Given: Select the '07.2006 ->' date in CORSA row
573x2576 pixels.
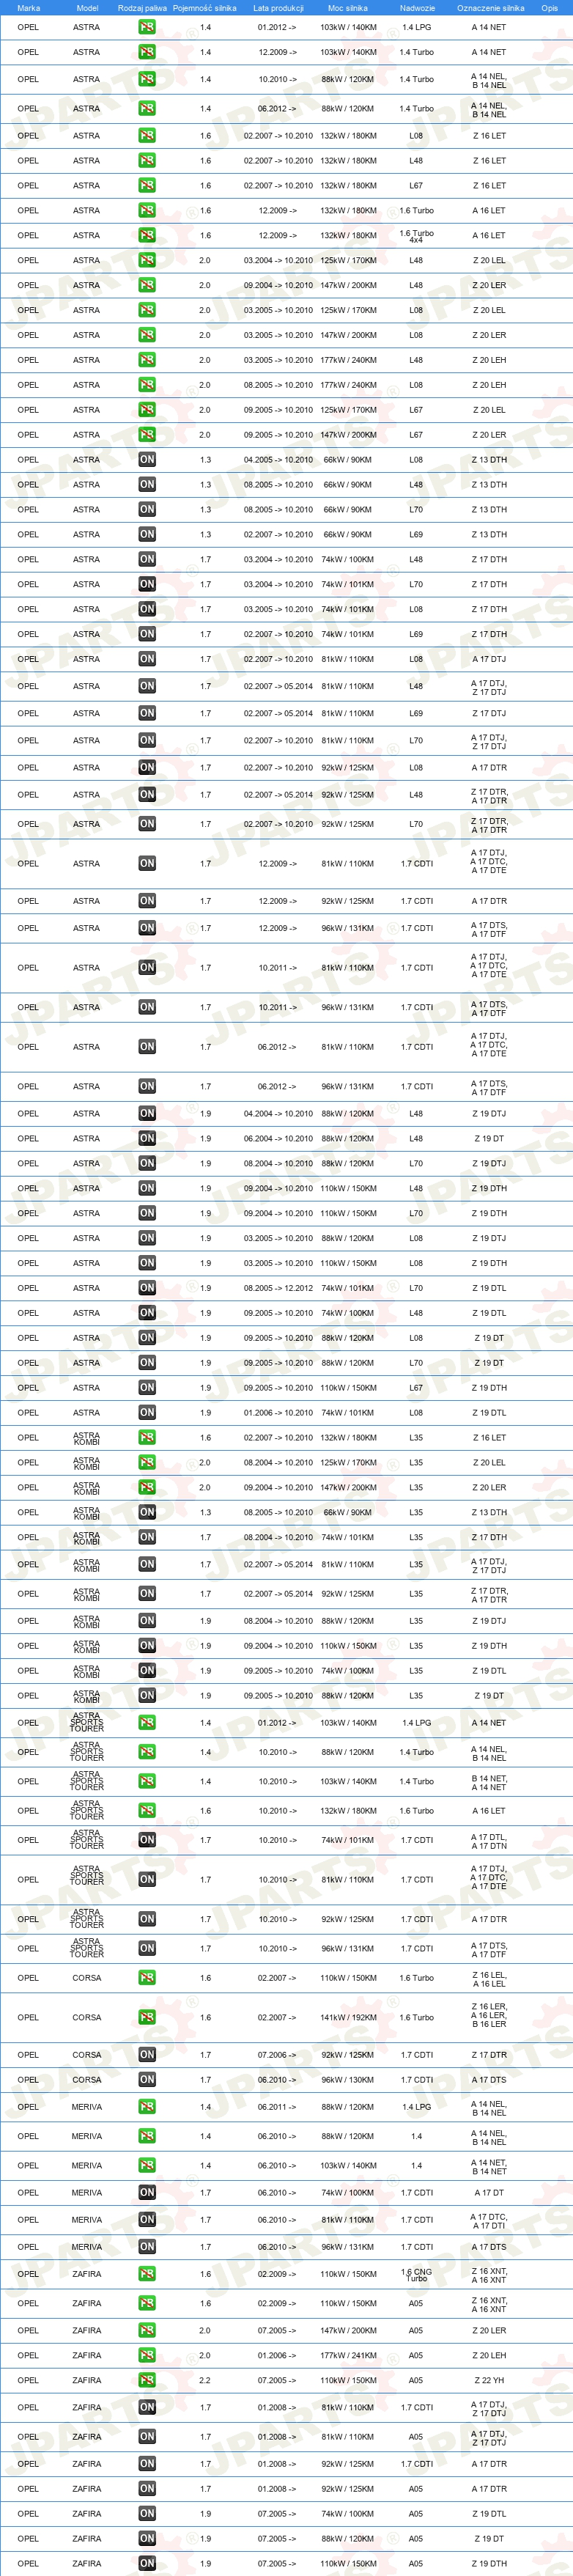Looking at the screenshot, I should (278, 2055).
